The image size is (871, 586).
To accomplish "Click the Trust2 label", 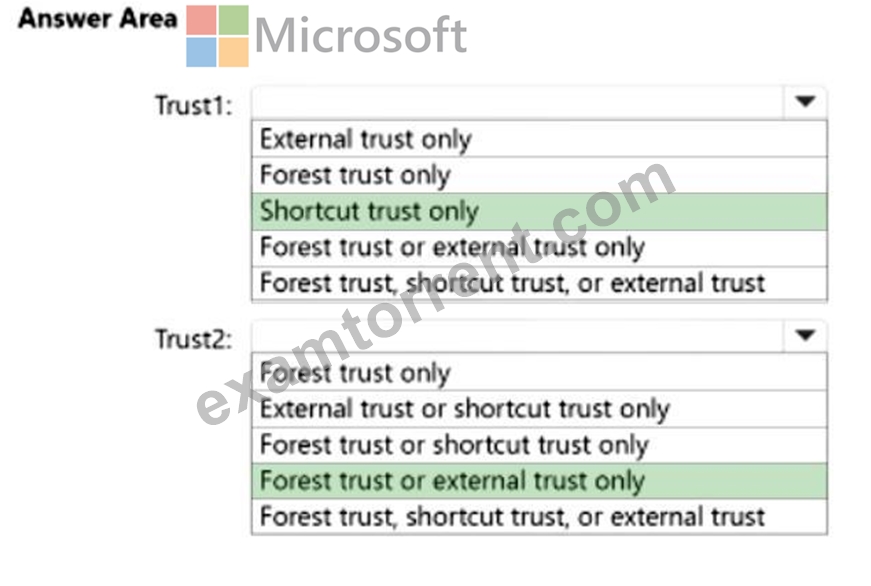I will point(193,339).
